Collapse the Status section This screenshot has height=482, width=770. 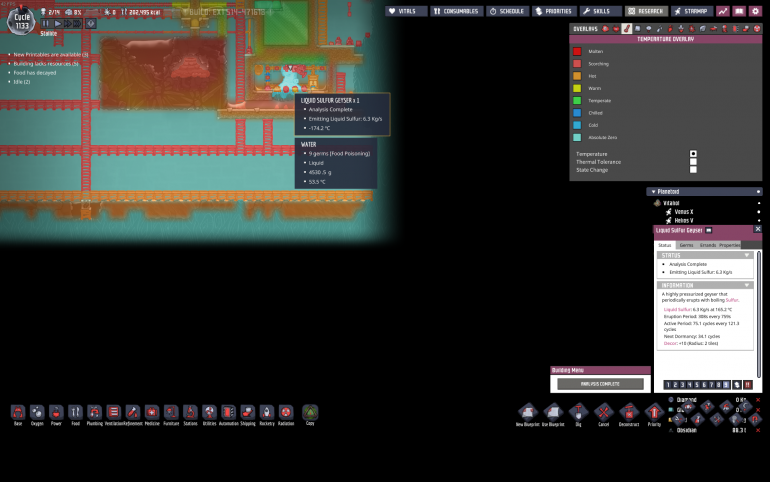[747, 255]
